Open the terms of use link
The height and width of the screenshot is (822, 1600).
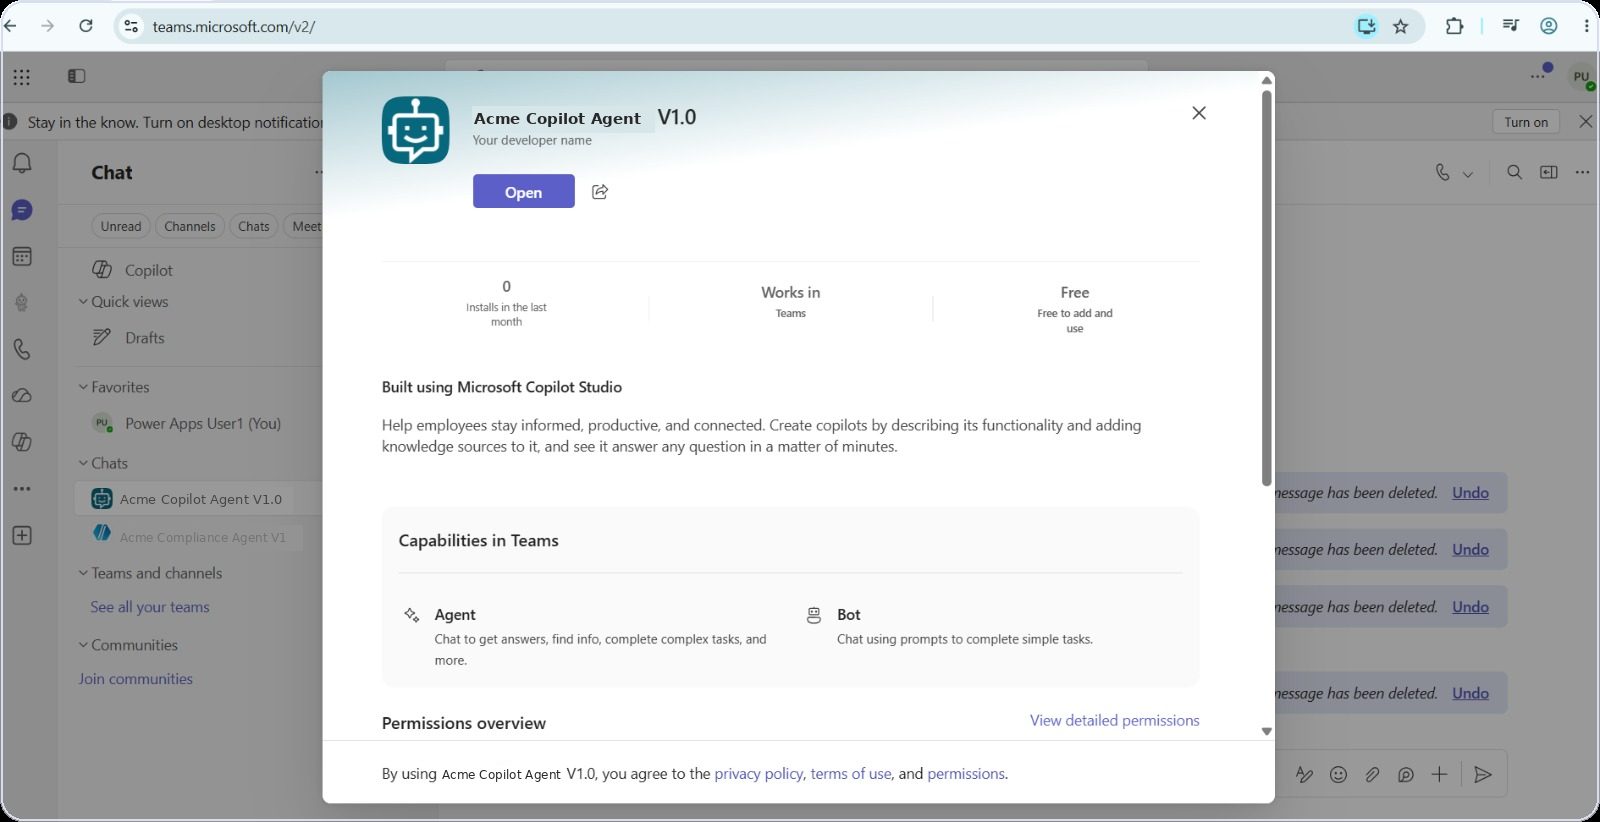850,773
